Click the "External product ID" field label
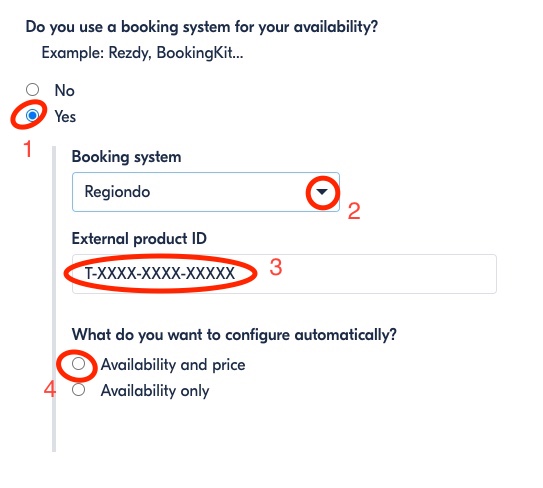The height and width of the screenshot is (488, 543). pyautogui.click(x=139, y=239)
